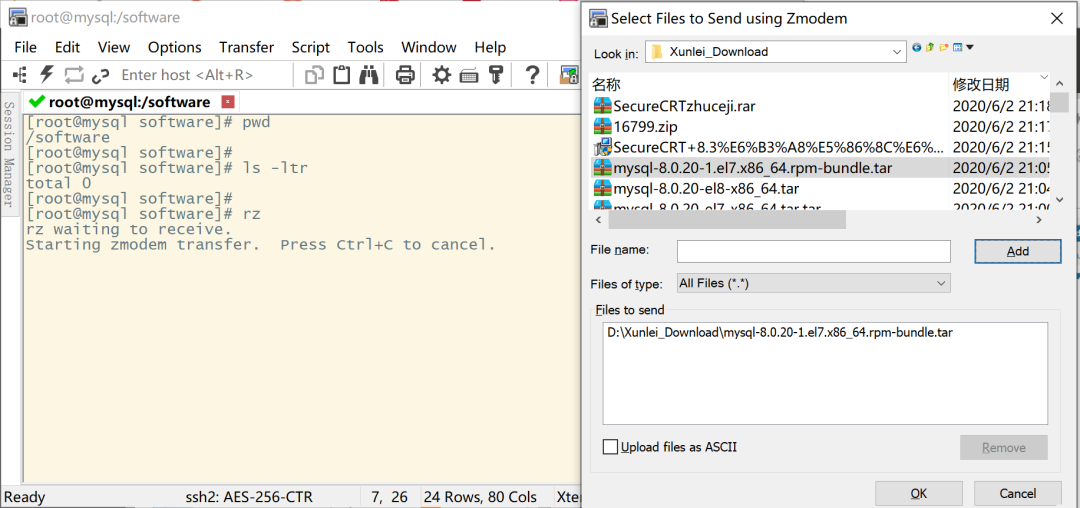The width and height of the screenshot is (1080, 508).
Task: Click the horizontal scrollbar thumb in the file list
Action: click(727, 220)
